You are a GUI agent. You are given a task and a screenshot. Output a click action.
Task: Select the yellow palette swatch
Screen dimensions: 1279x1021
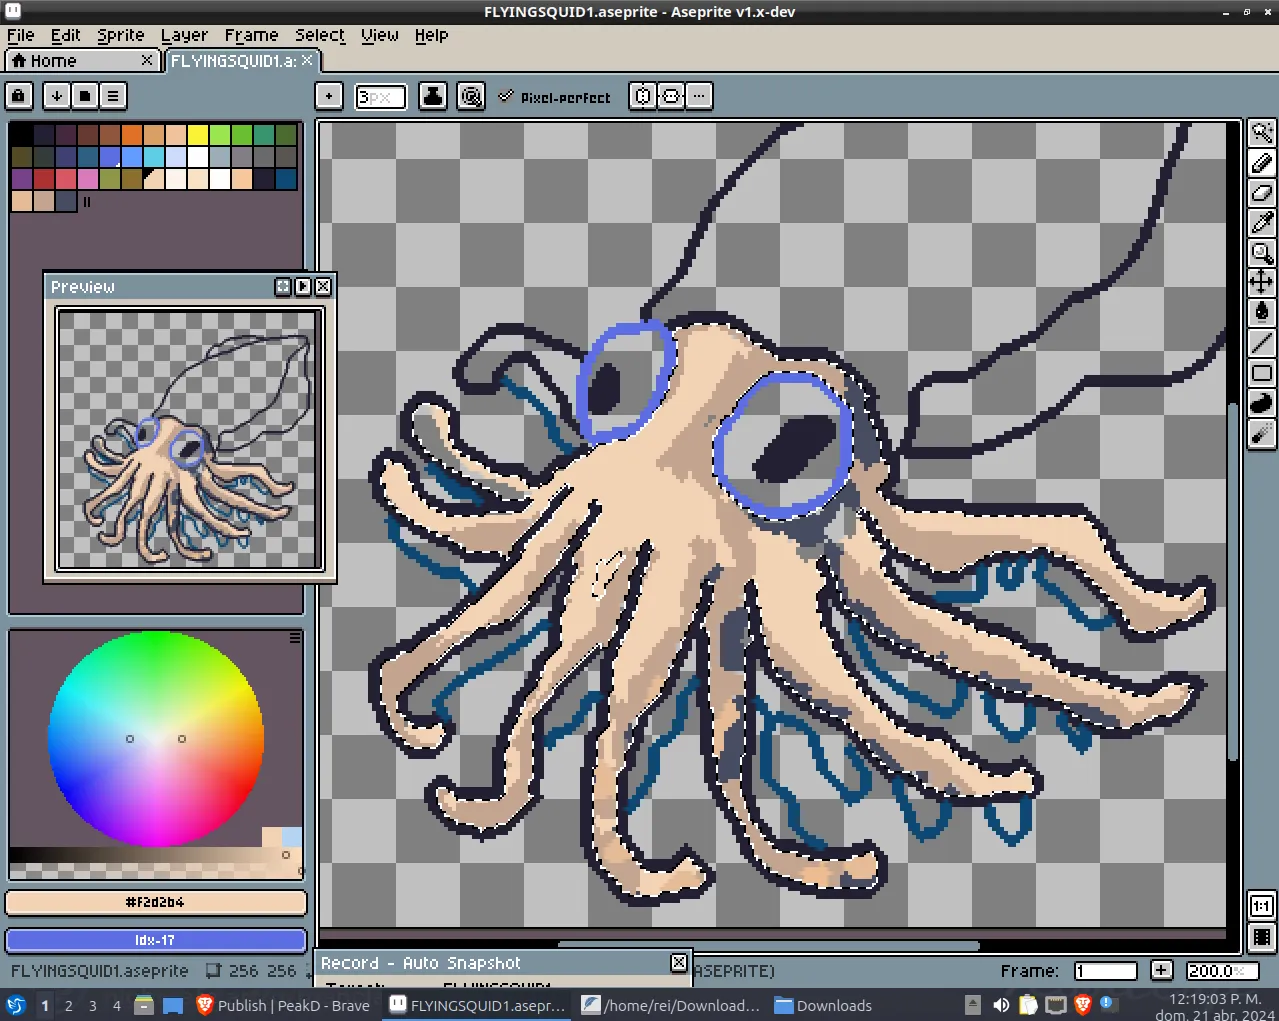198,135
